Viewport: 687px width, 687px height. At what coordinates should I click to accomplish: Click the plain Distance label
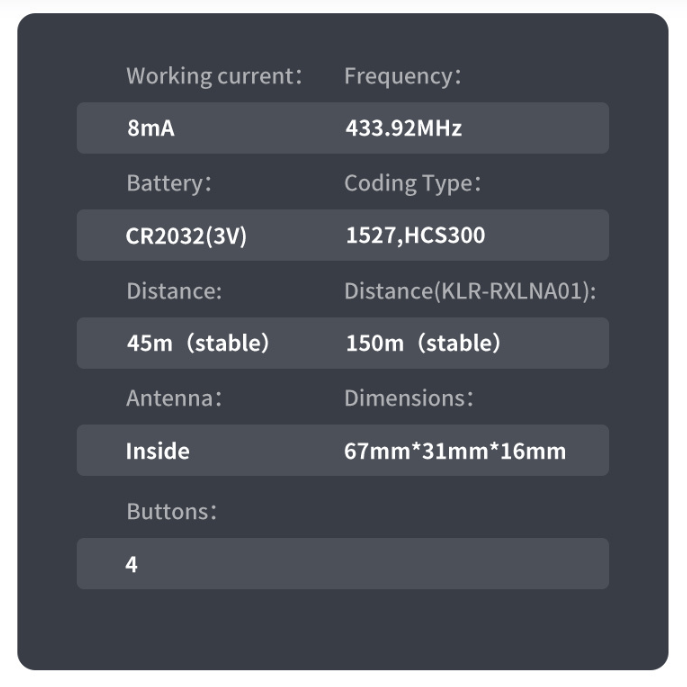174,291
